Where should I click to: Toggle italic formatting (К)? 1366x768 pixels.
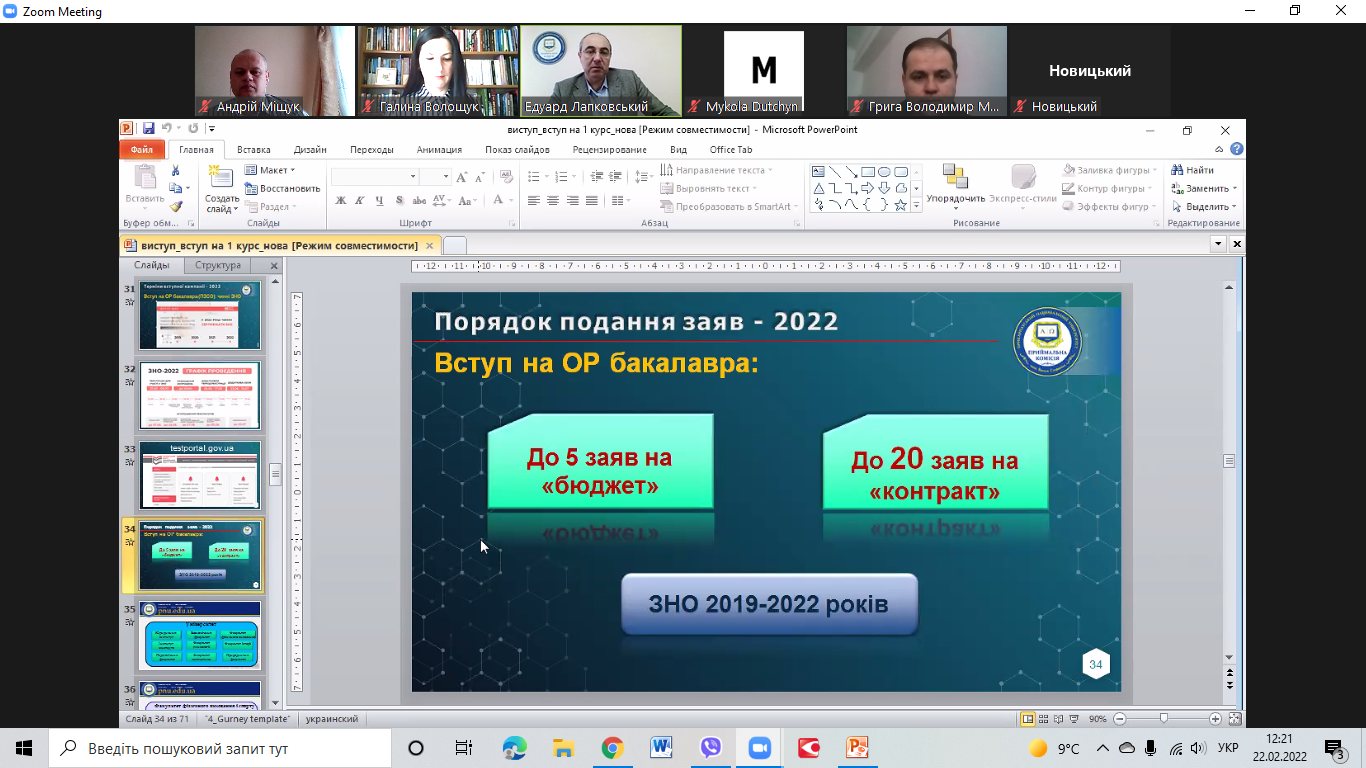point(360,201)
